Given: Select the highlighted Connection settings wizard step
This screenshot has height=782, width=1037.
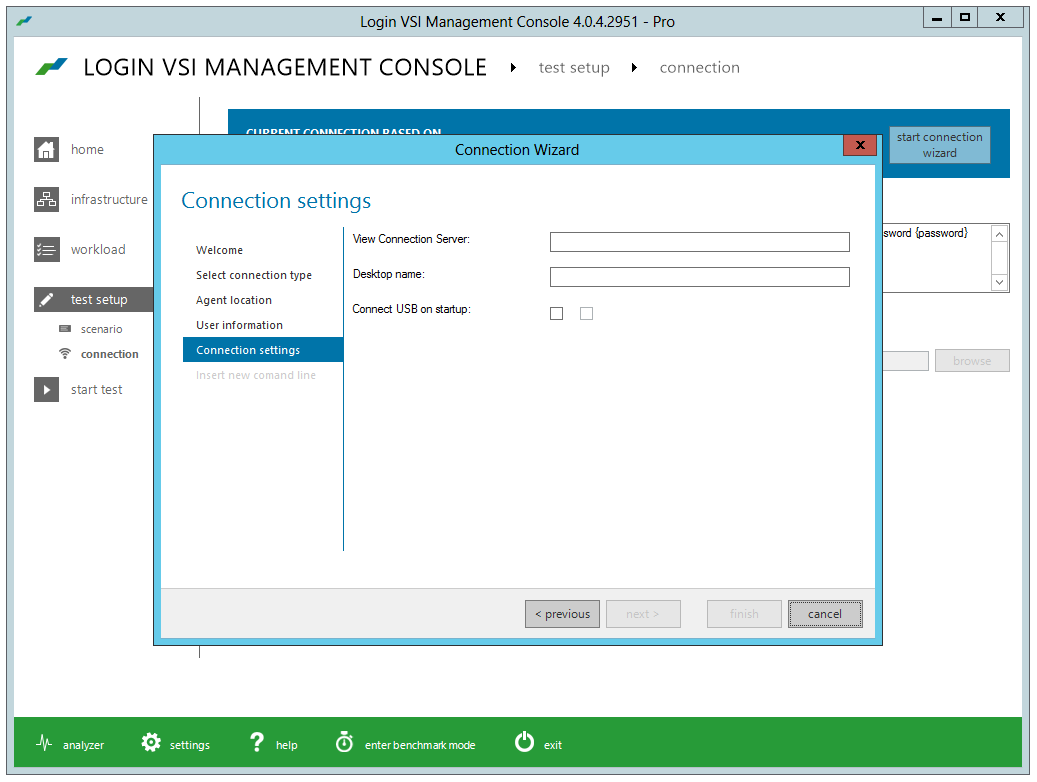Looking at the screenshot, I should pyautogui.click(x=263, y=350).
